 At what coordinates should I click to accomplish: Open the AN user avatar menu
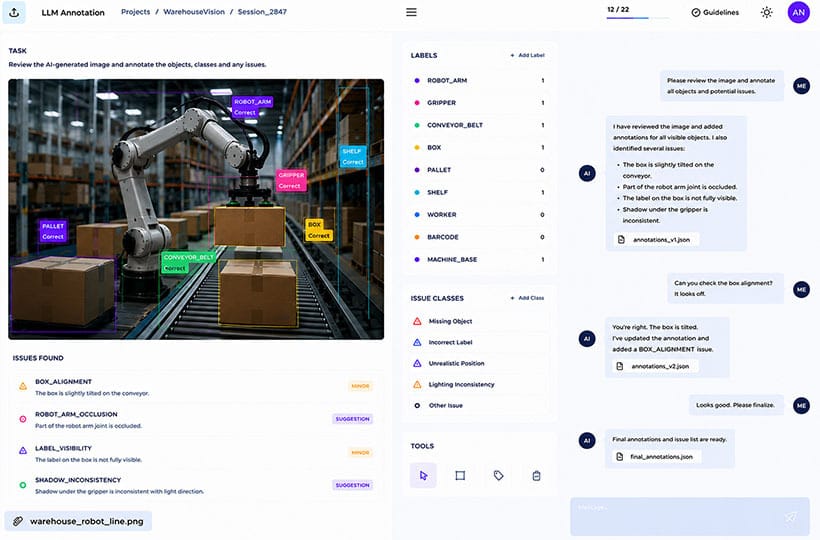click(x=798, y=13)
